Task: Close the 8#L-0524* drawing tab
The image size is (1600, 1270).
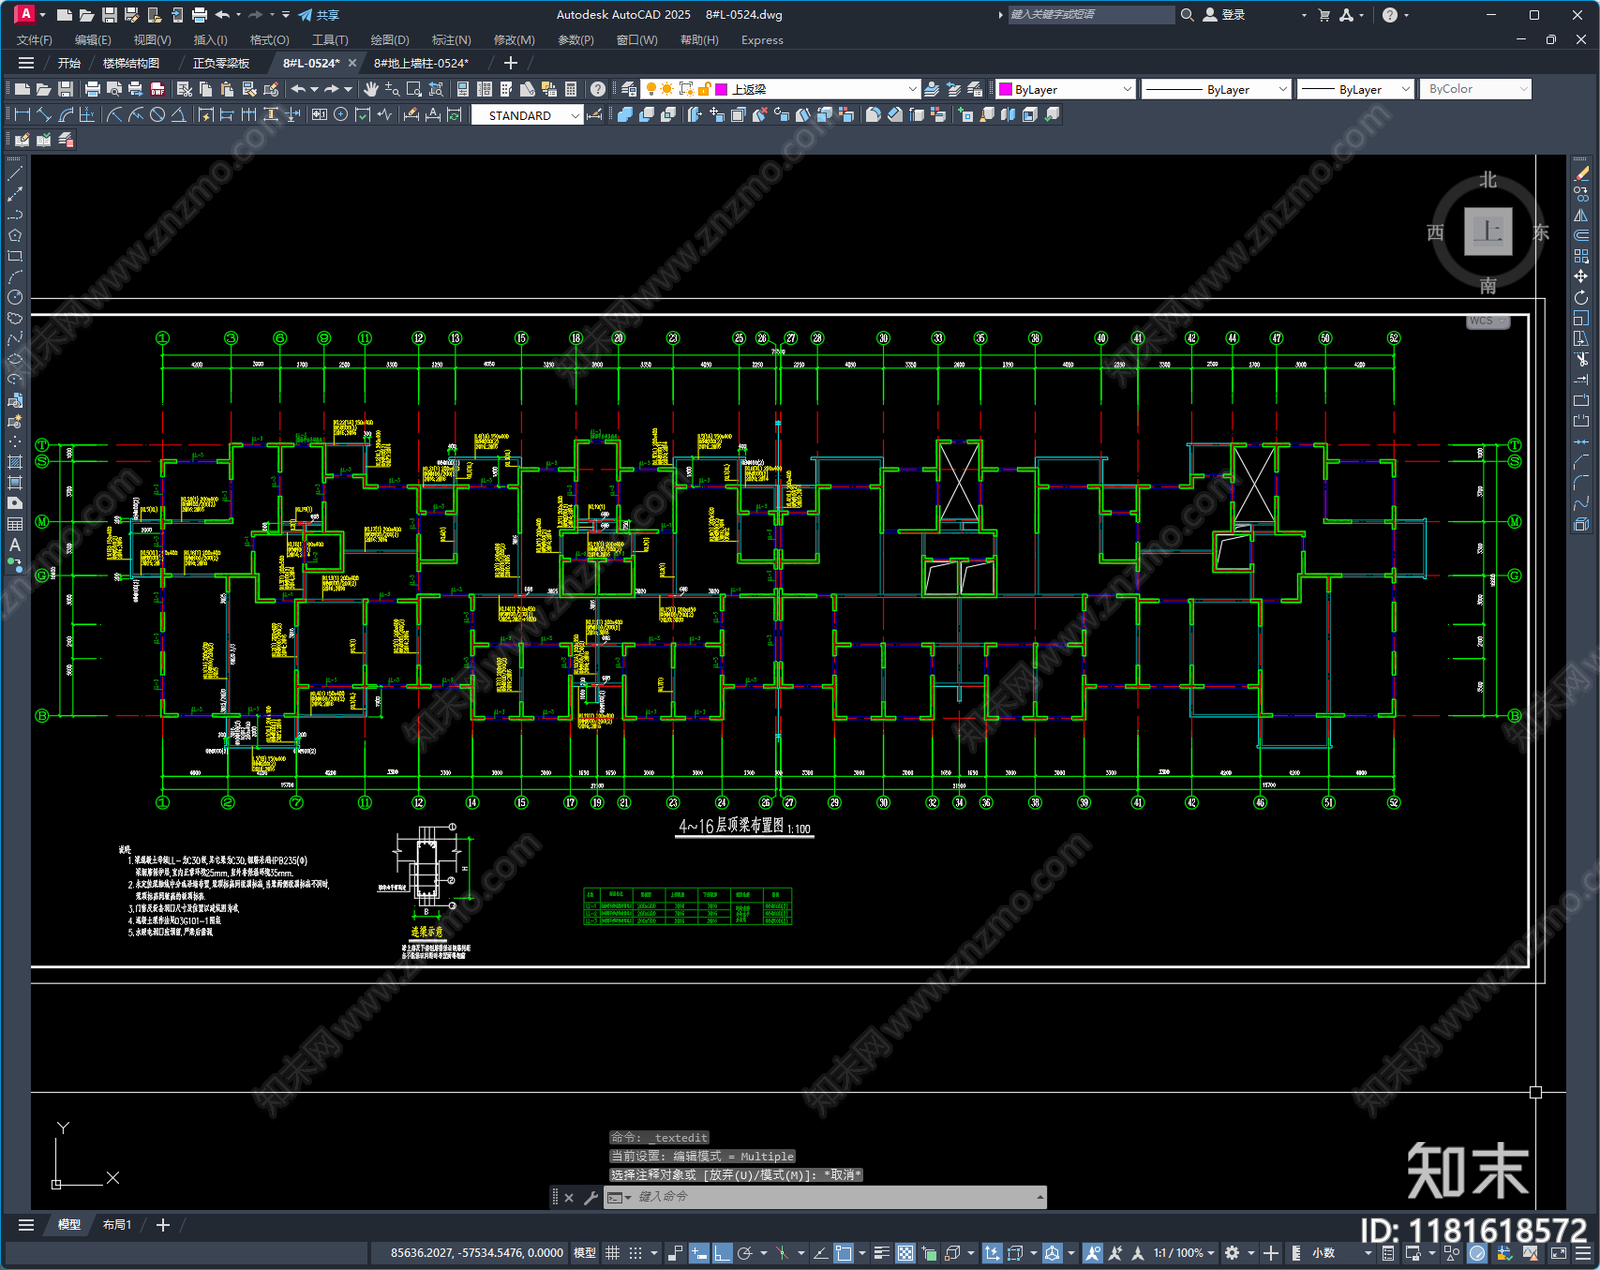Action: [352, 63]
